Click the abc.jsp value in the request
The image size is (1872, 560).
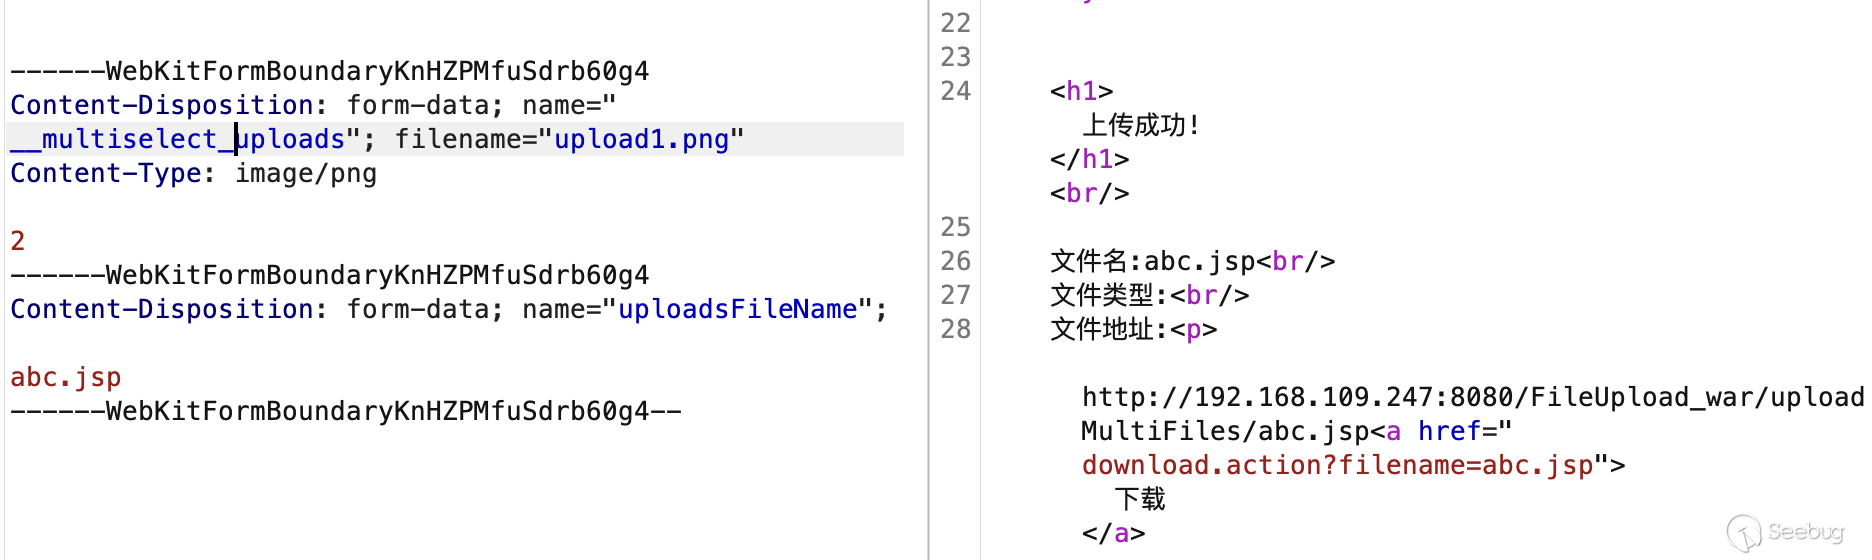click(x=66, y=377)
